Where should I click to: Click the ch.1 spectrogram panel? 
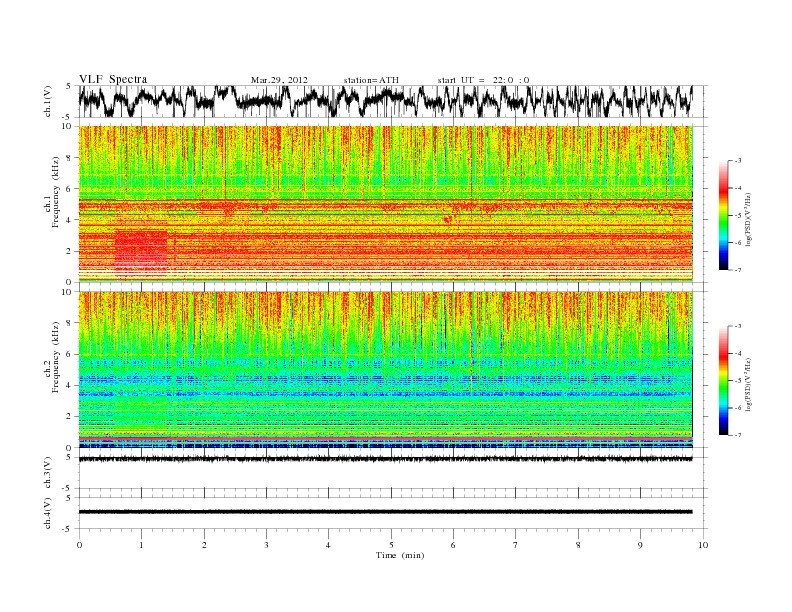point(385,204)
